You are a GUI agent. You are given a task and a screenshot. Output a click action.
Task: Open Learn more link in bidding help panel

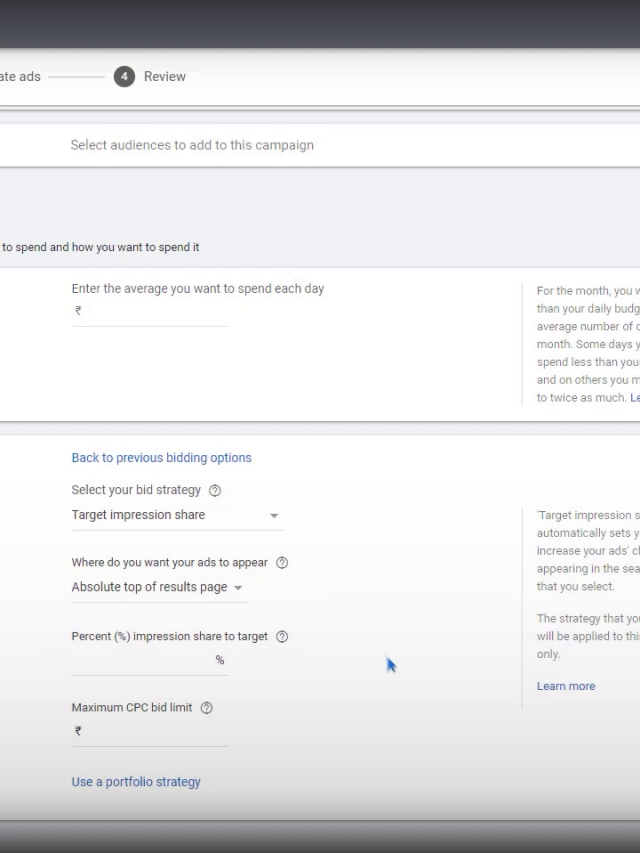click(566, 686)
